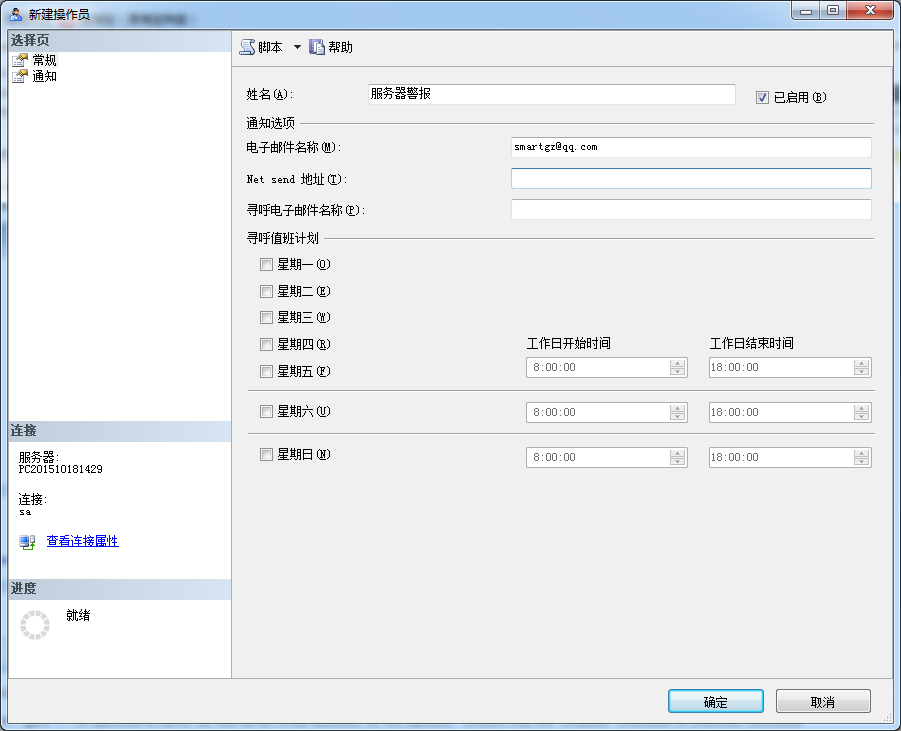The height and width of the screenshot is (731, 901).
Task: Click the progress spinner in the 进度 section
Action: 34,624
